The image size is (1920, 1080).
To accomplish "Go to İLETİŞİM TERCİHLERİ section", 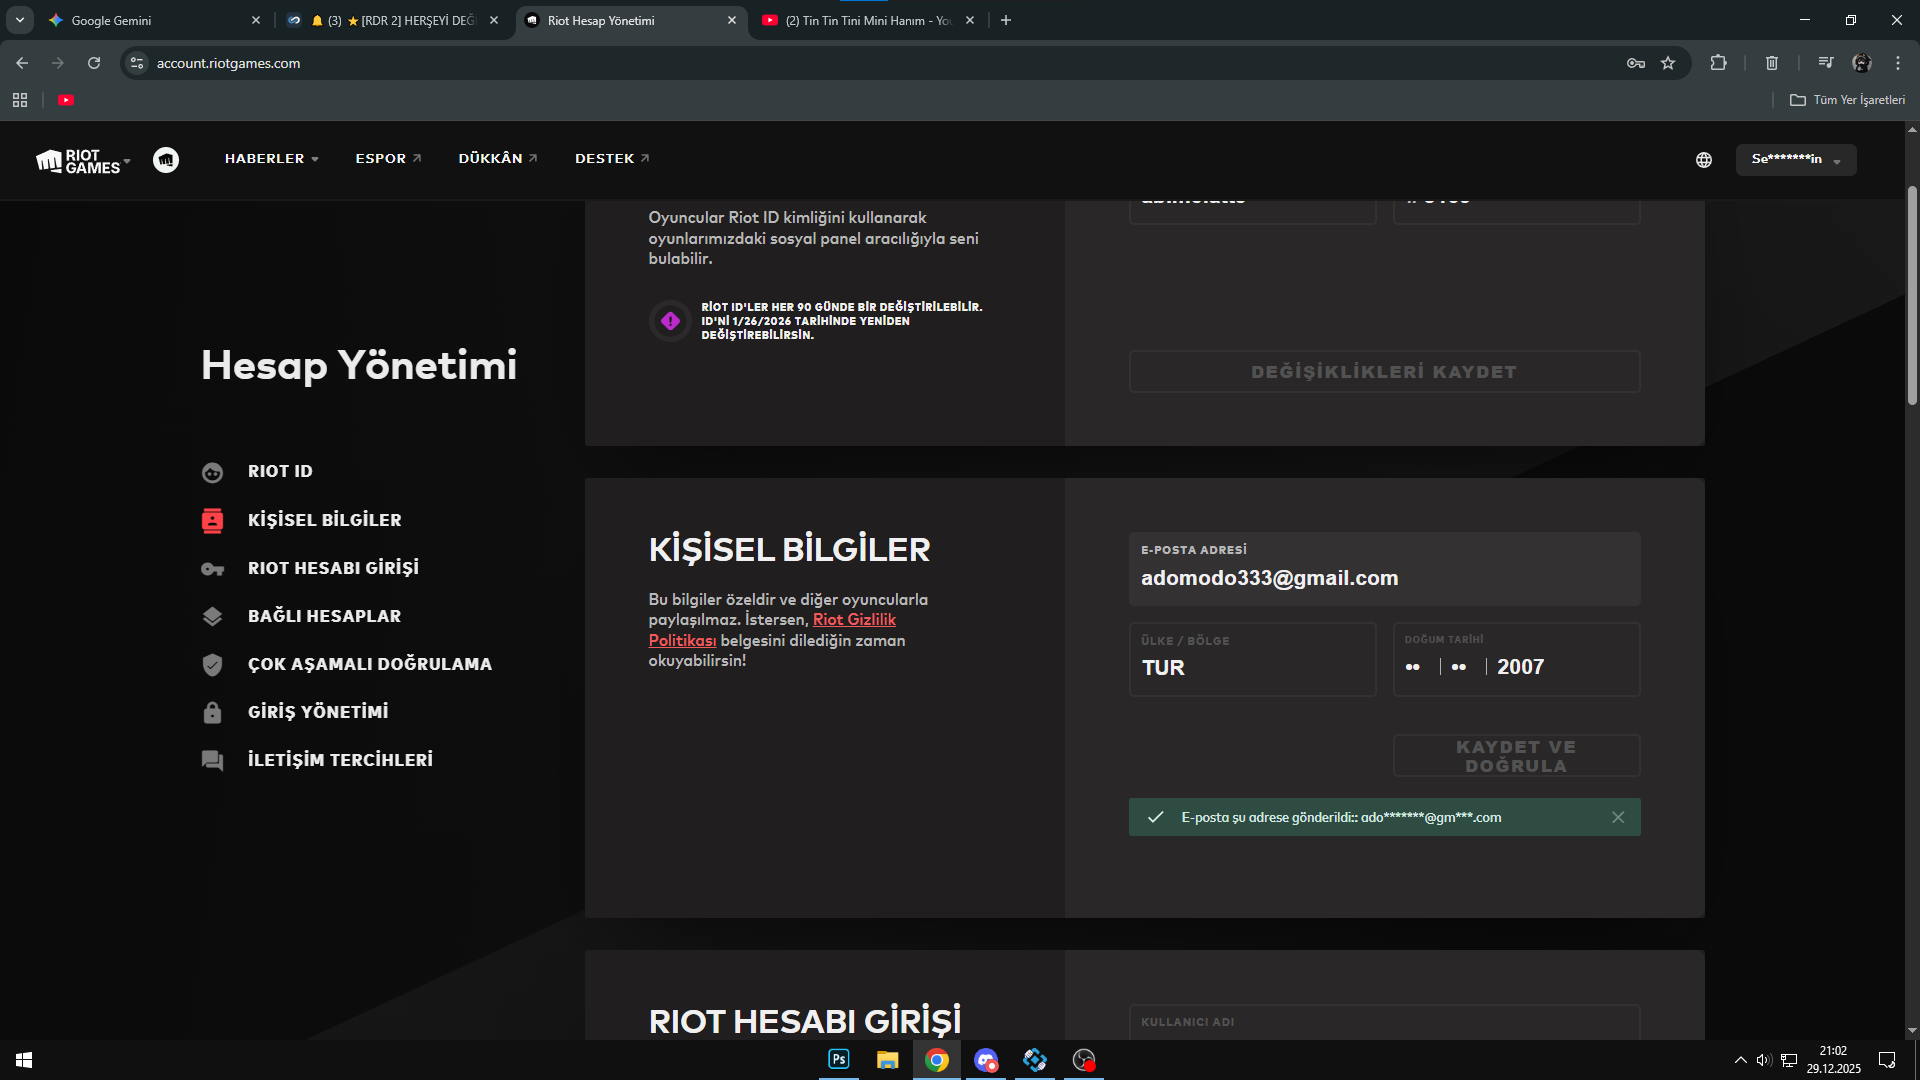I will tap(341, 760).
